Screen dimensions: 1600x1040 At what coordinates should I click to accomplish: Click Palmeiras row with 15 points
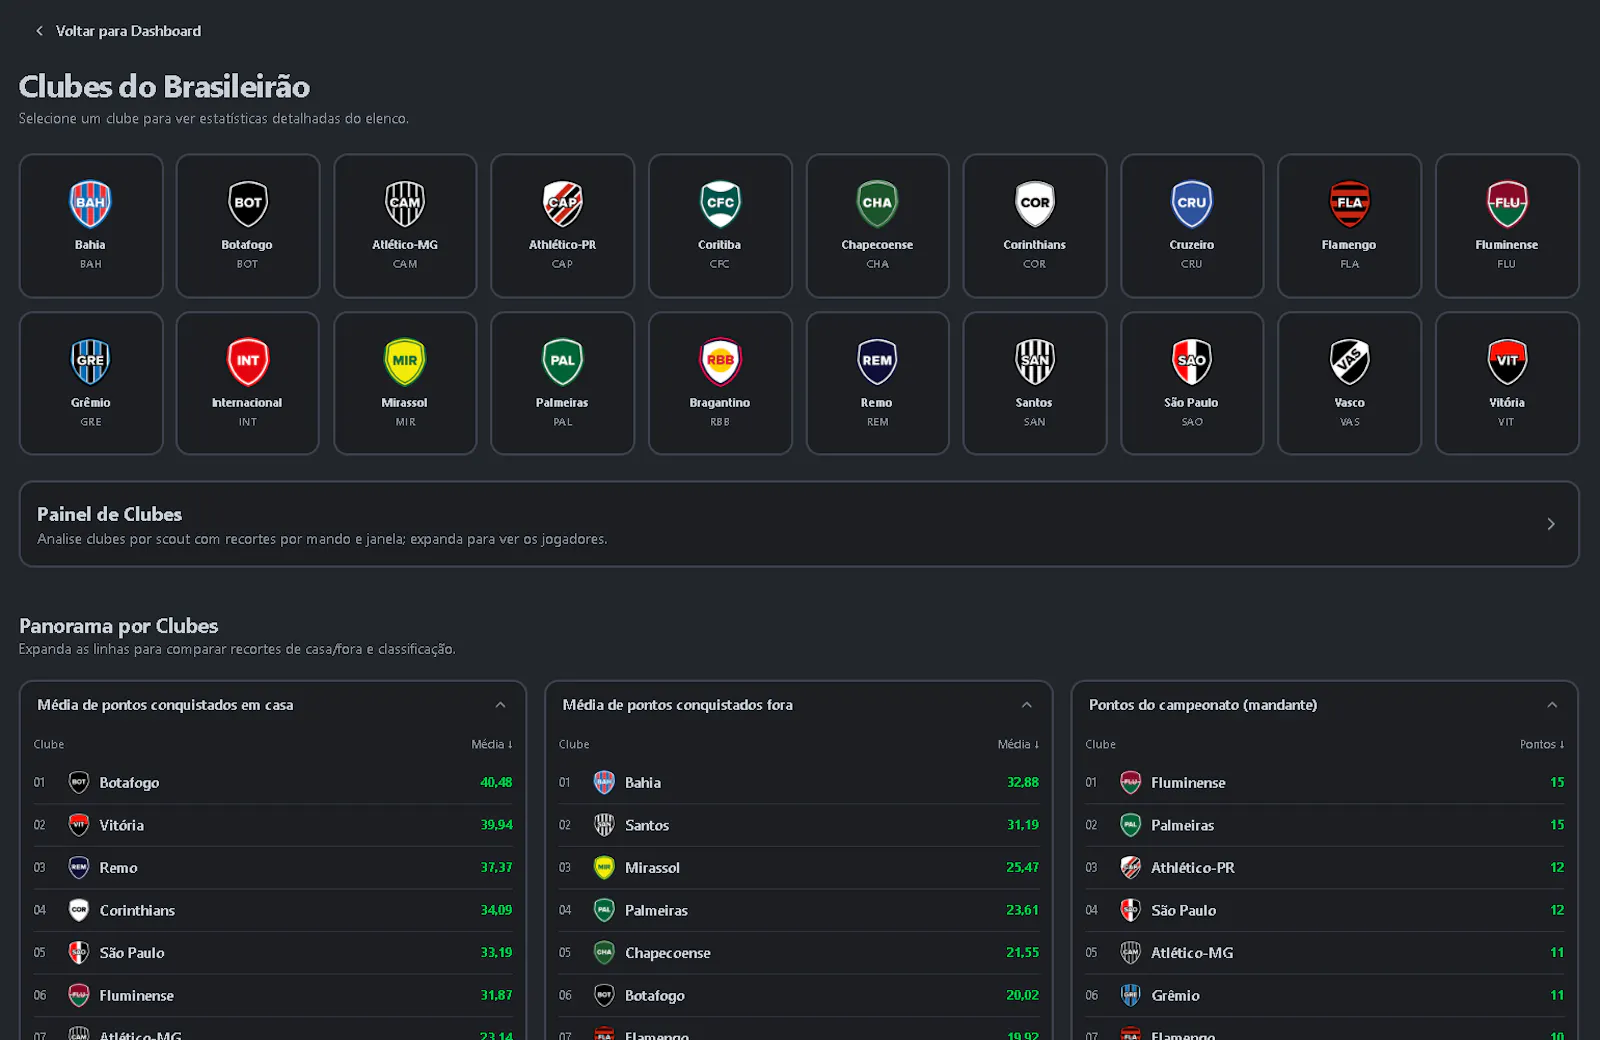[1325, 825]
